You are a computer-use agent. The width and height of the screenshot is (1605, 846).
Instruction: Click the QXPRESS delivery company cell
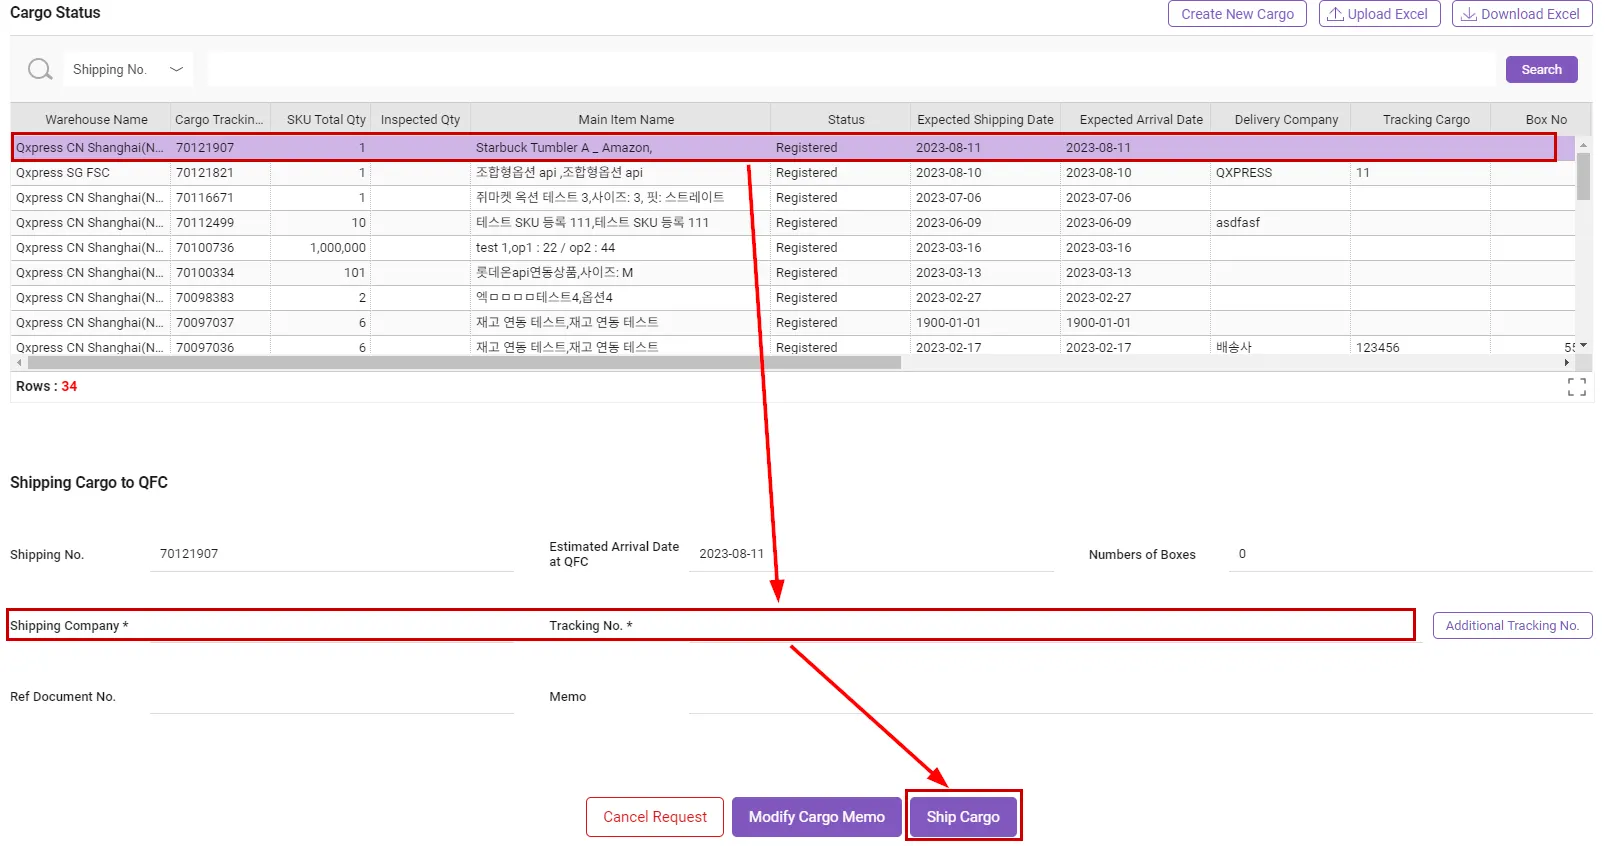tap(1280, 173)
